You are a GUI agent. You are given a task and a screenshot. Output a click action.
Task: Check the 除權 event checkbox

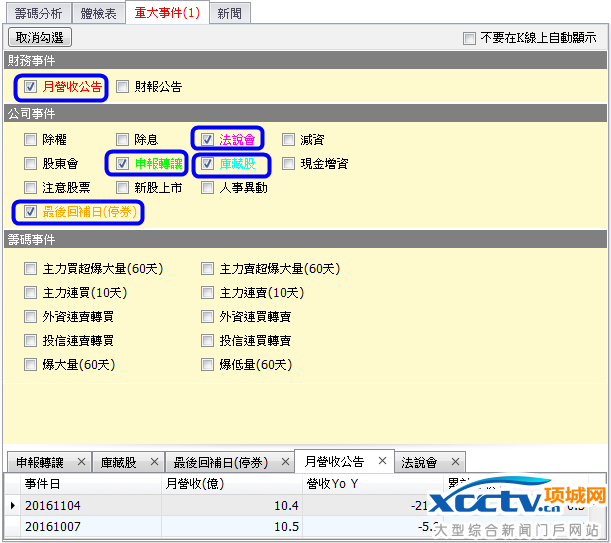point(30,139)
